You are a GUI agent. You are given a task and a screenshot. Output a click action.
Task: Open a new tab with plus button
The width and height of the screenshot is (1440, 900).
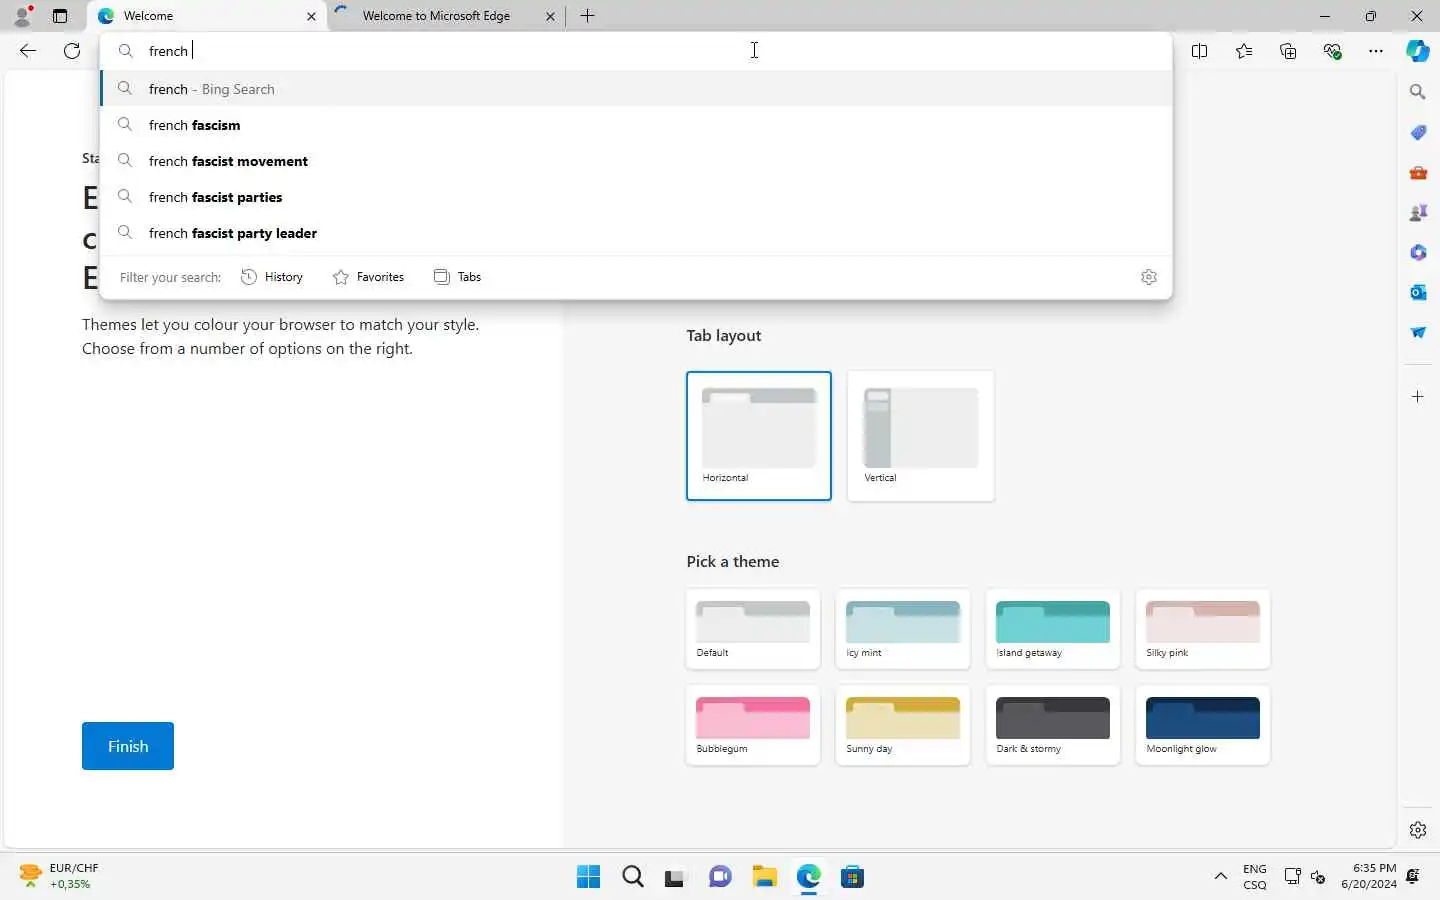click(x=587, y=16)
